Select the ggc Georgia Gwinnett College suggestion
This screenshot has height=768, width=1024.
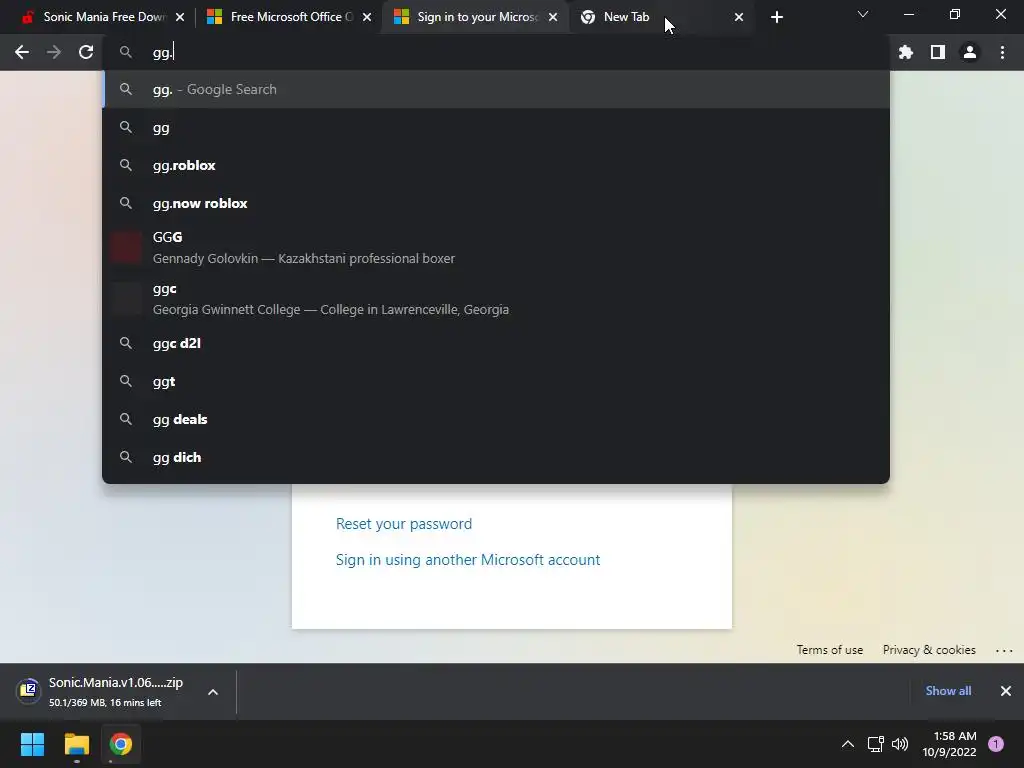(x=496, y=298)
